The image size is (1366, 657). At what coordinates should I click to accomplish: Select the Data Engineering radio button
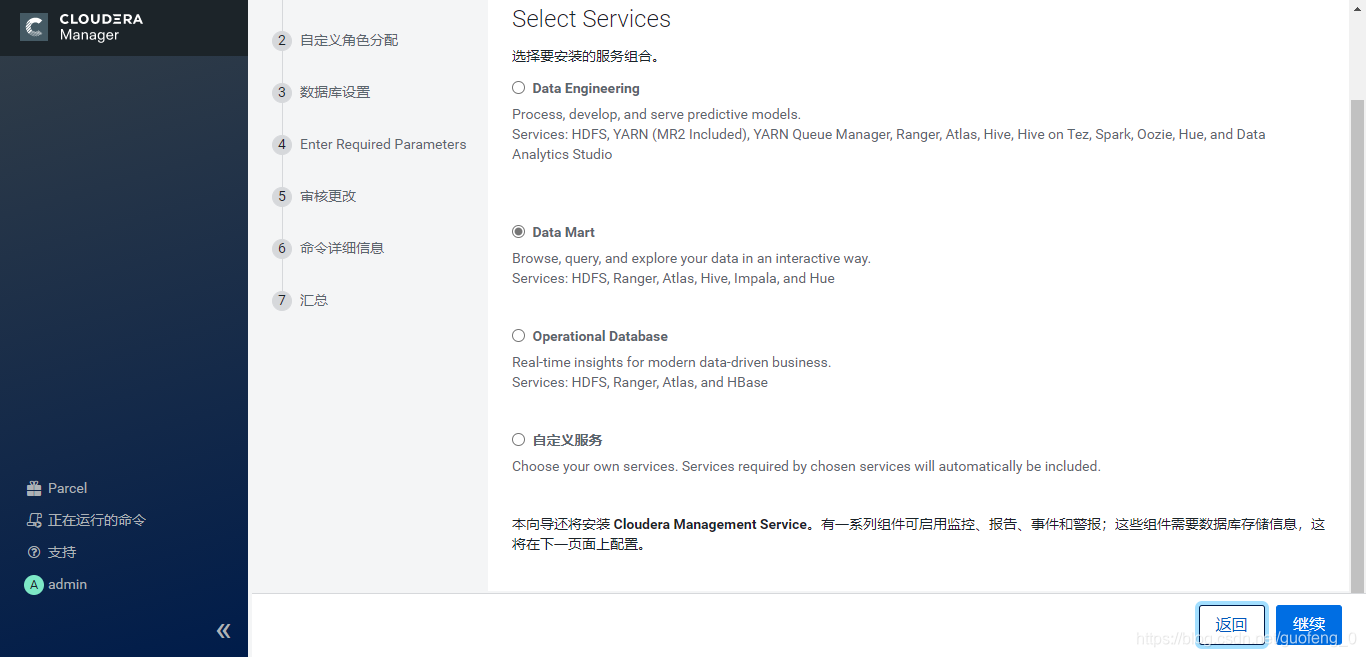[518, 88]
